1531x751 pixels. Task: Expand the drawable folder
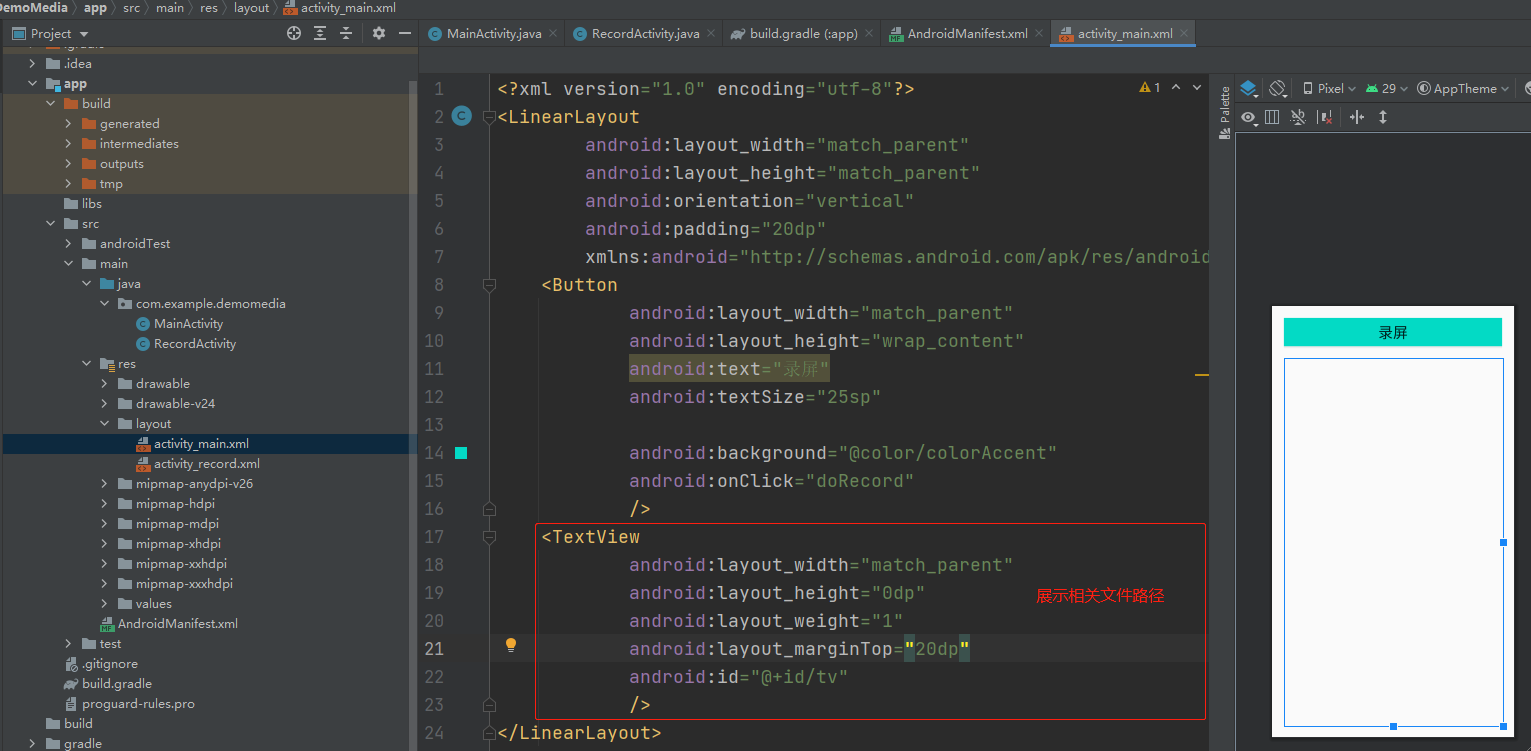click(105, 384)
